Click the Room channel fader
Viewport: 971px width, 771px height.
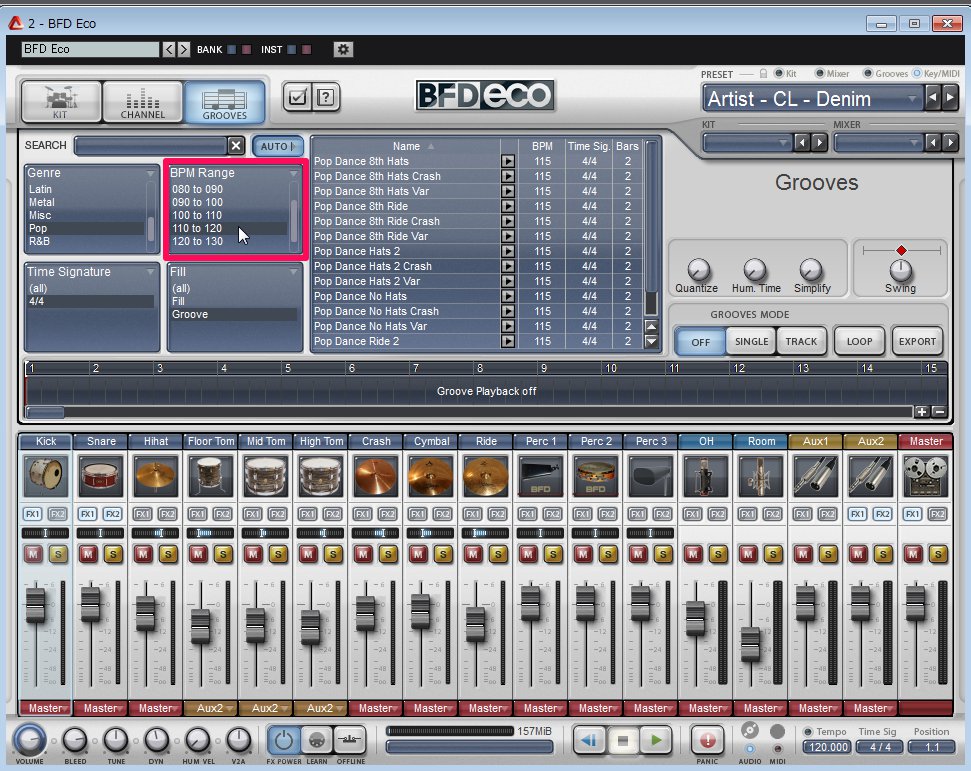750,643
